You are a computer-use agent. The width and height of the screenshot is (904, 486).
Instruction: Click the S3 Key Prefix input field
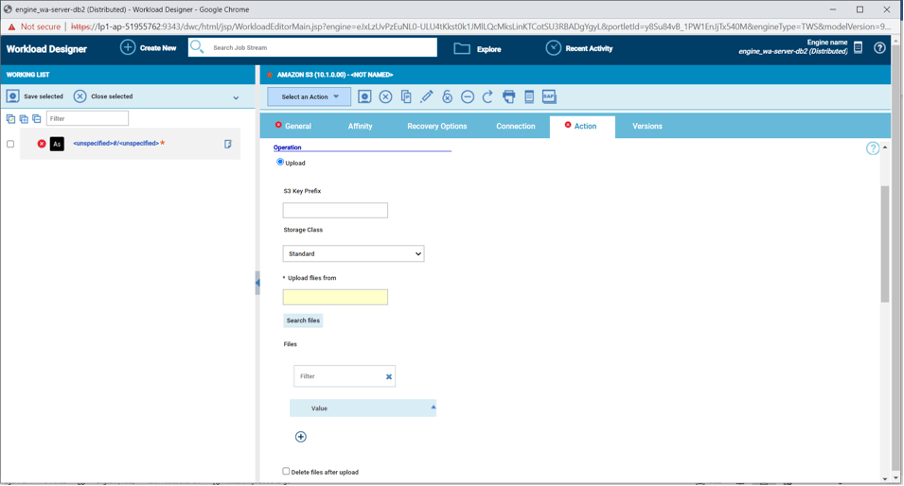335,211
